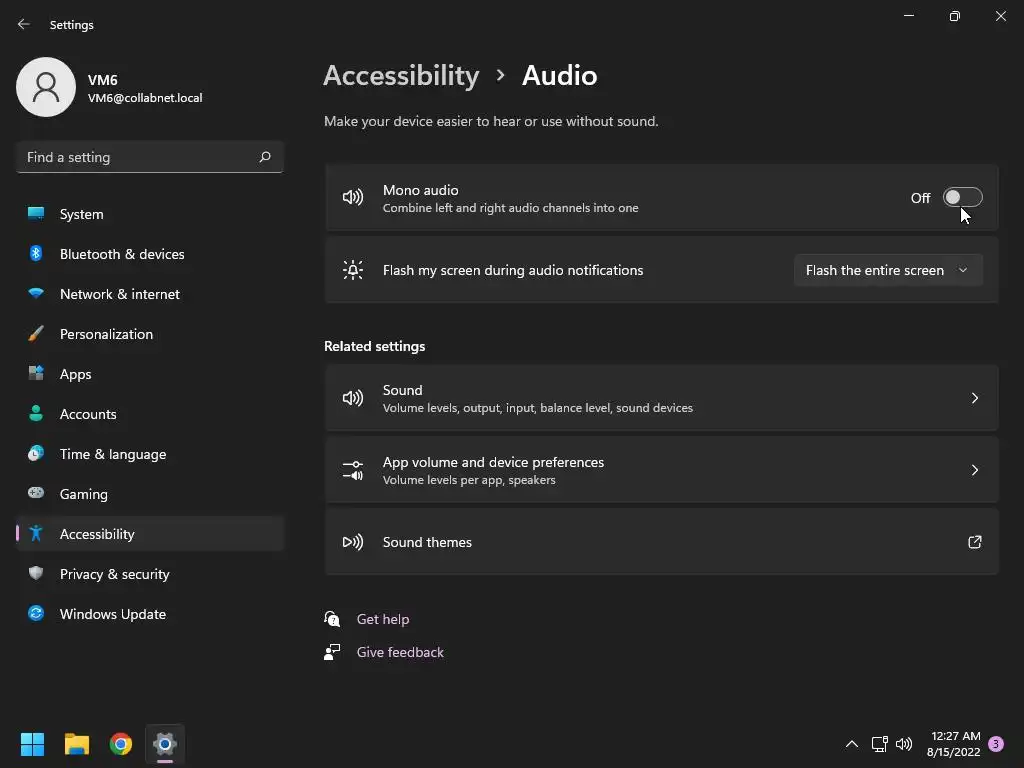Viewport: 1024px width, 768px height.
Task: Click the Network & internet wifi icon
Action: click(36, 294)
